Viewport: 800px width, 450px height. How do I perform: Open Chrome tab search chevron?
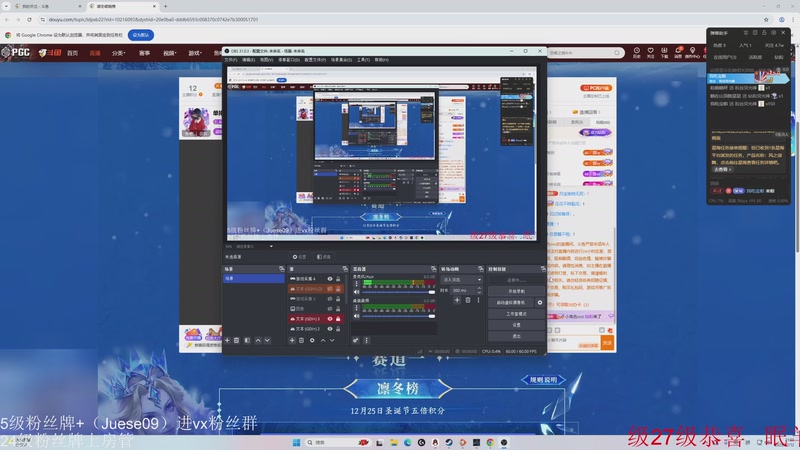[6, 6]
